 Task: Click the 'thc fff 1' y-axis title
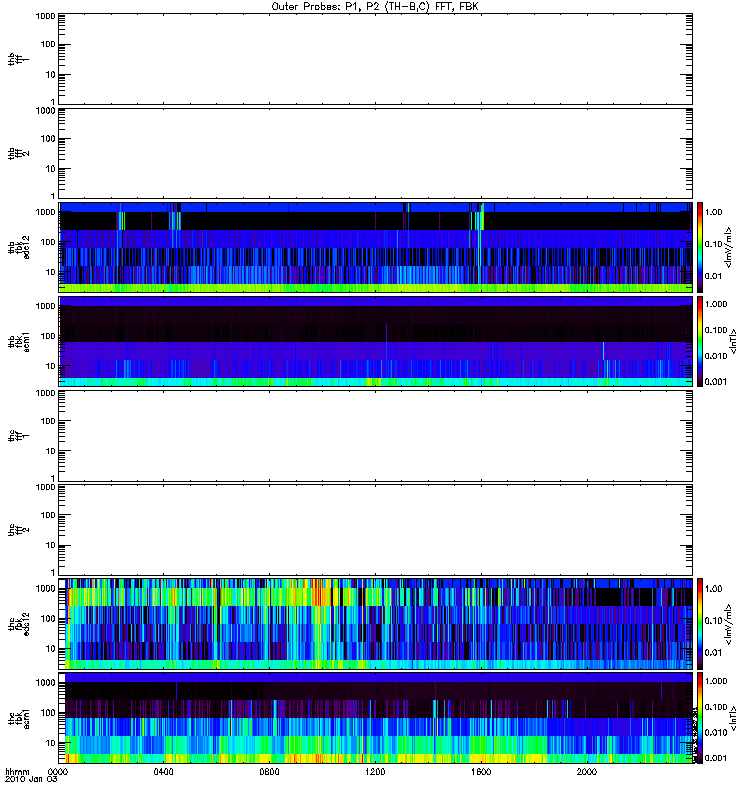(18, 436)
